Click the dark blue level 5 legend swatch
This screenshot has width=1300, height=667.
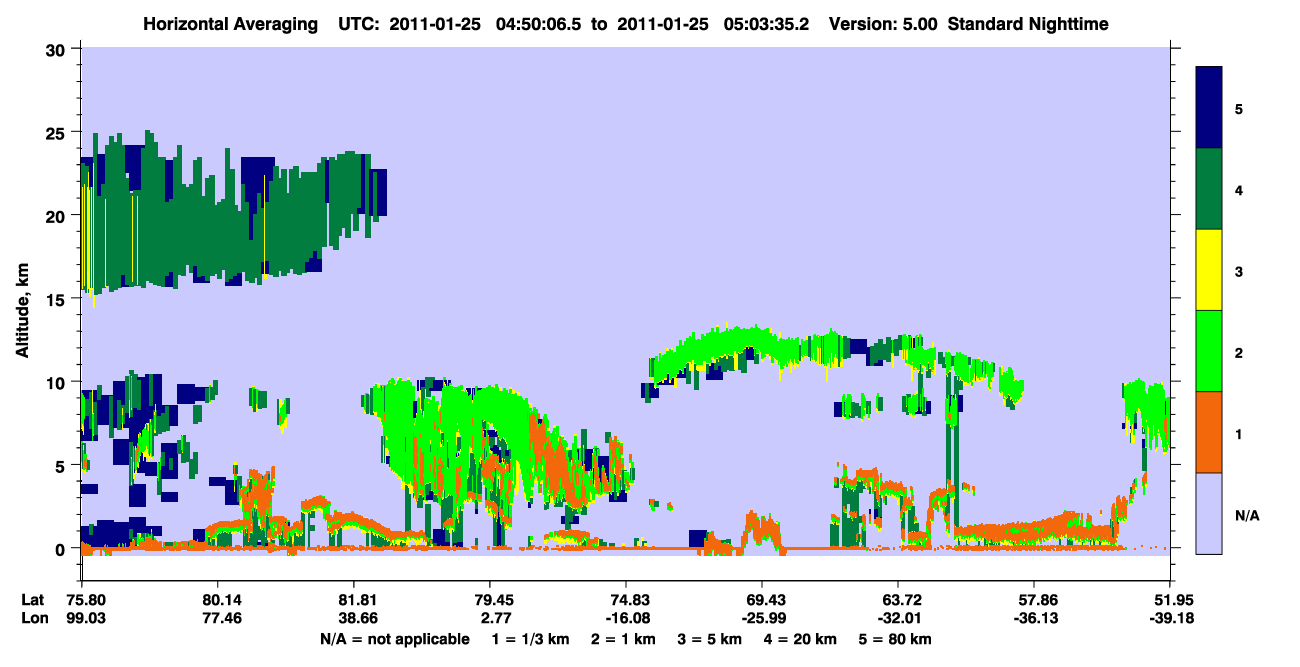pyautogui.click(x=1209, y=107)
